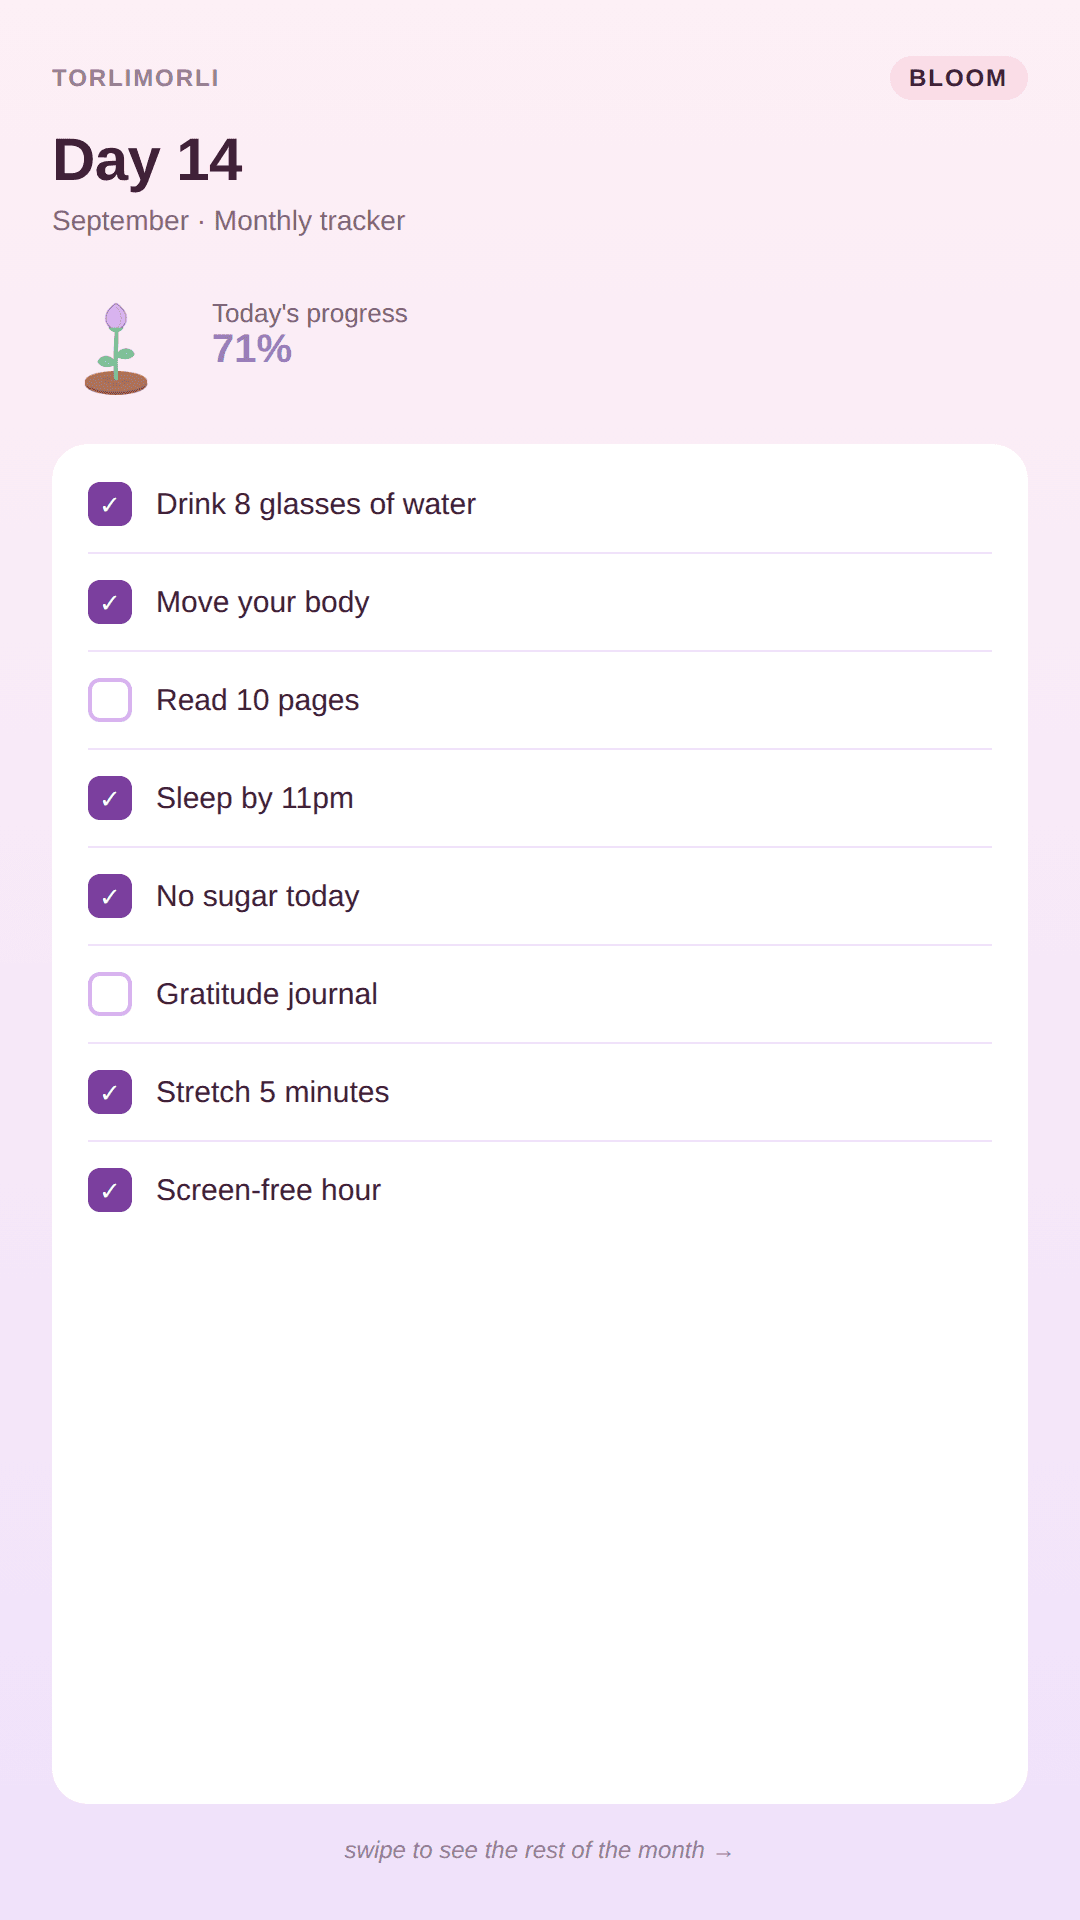Check the Read 10 pages checkbox
Image resolution: width=1080 pixels, height=1920 pixels.
(110, 700)
